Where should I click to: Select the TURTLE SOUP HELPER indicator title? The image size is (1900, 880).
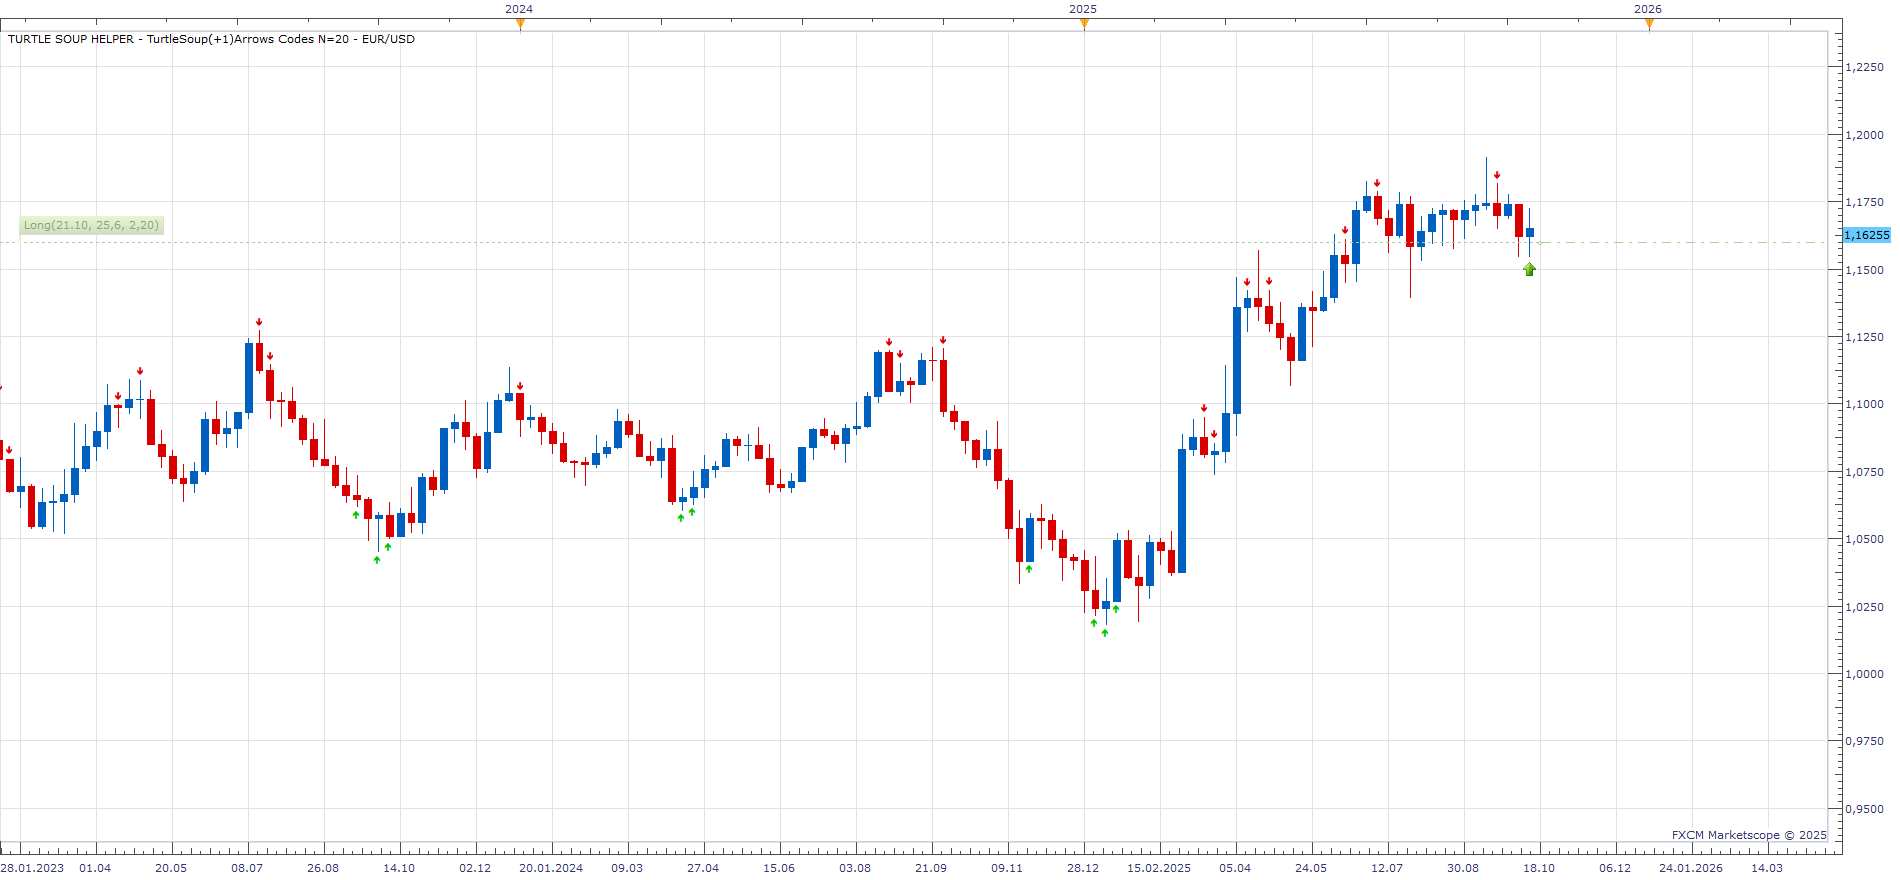pos(211,39)
